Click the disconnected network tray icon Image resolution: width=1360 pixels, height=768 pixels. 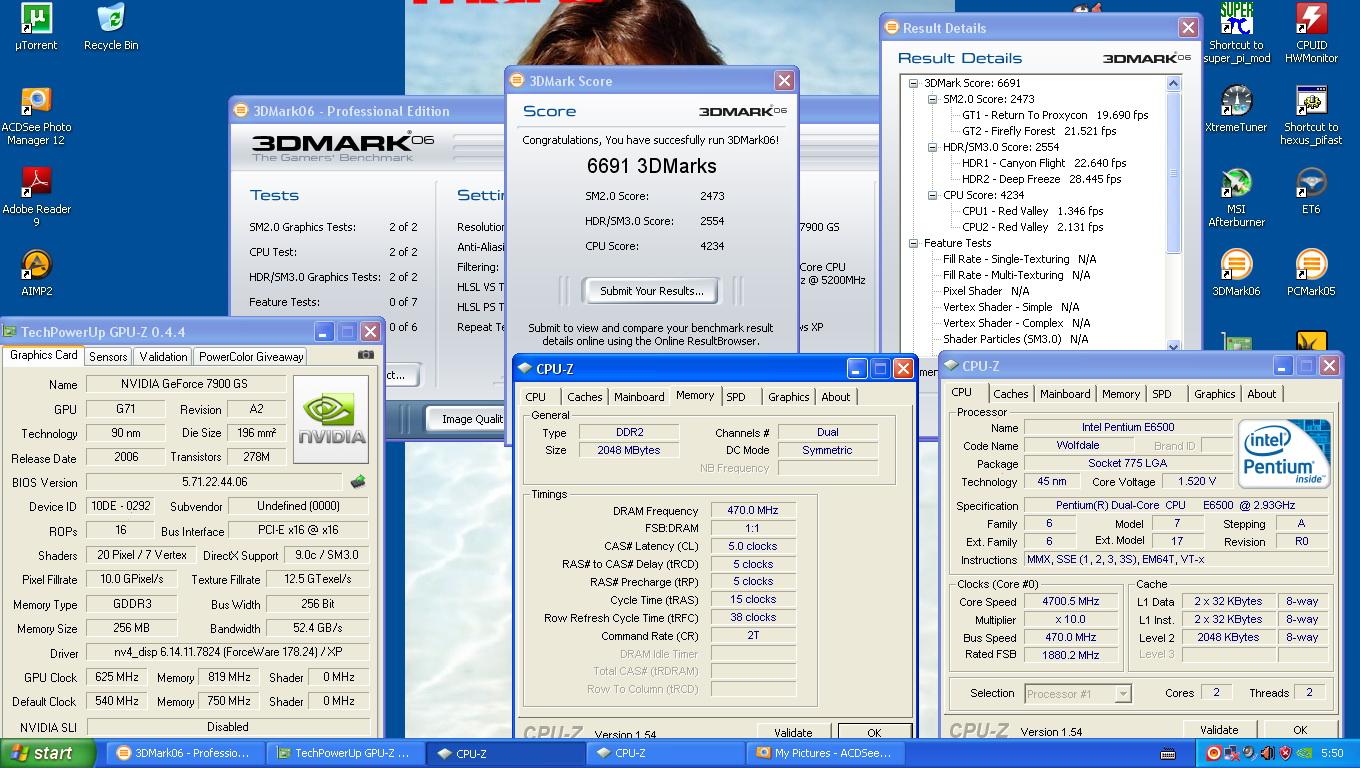(1231, 753)
